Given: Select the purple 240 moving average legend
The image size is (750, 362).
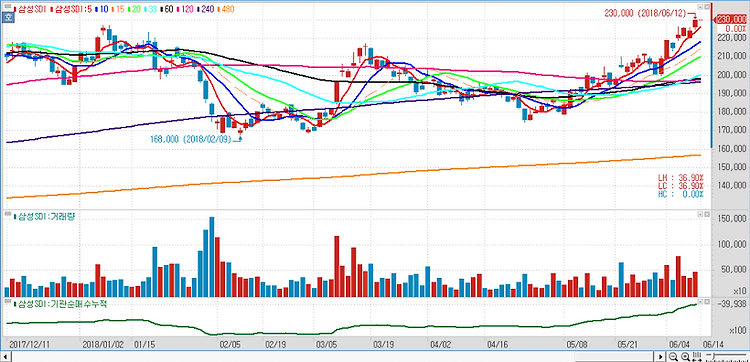Looking at the screenshot, I should [x=208, y=9].
